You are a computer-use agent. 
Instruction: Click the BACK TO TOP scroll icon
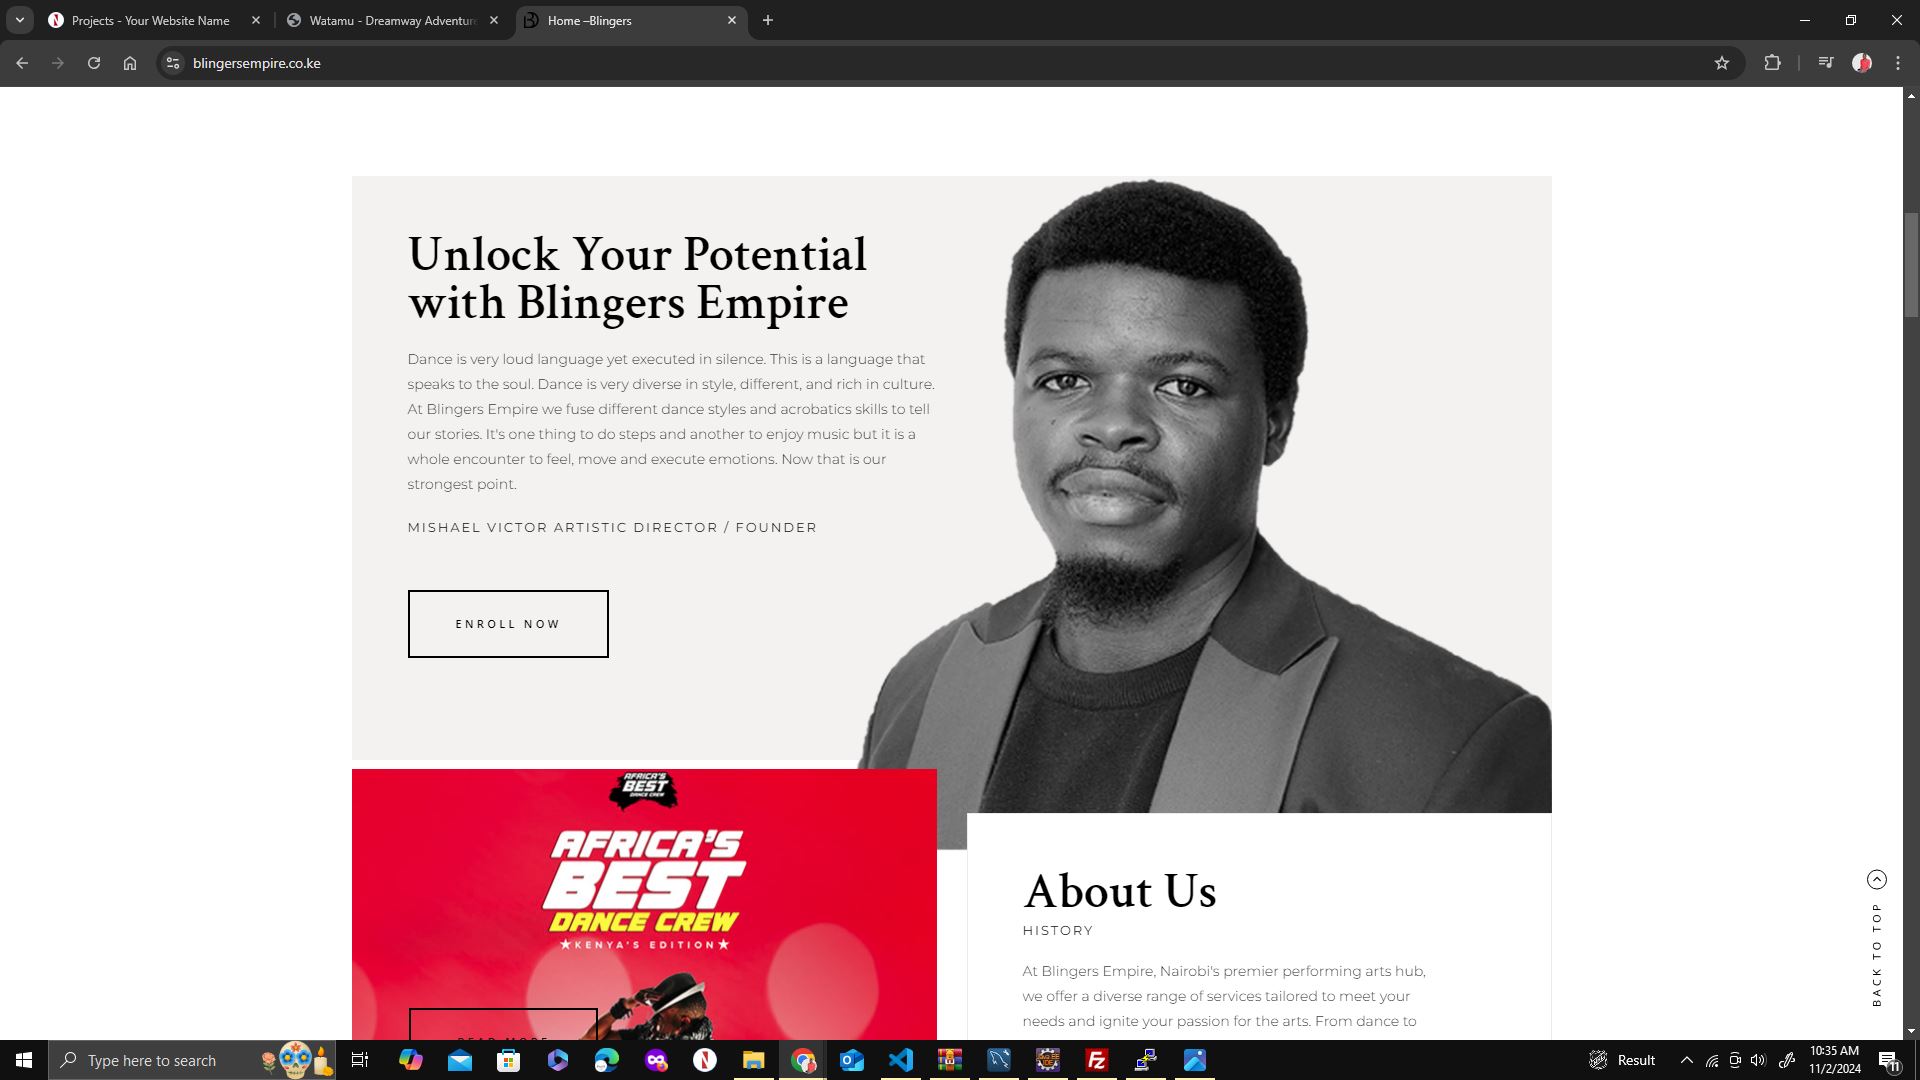click(1878, 878)
